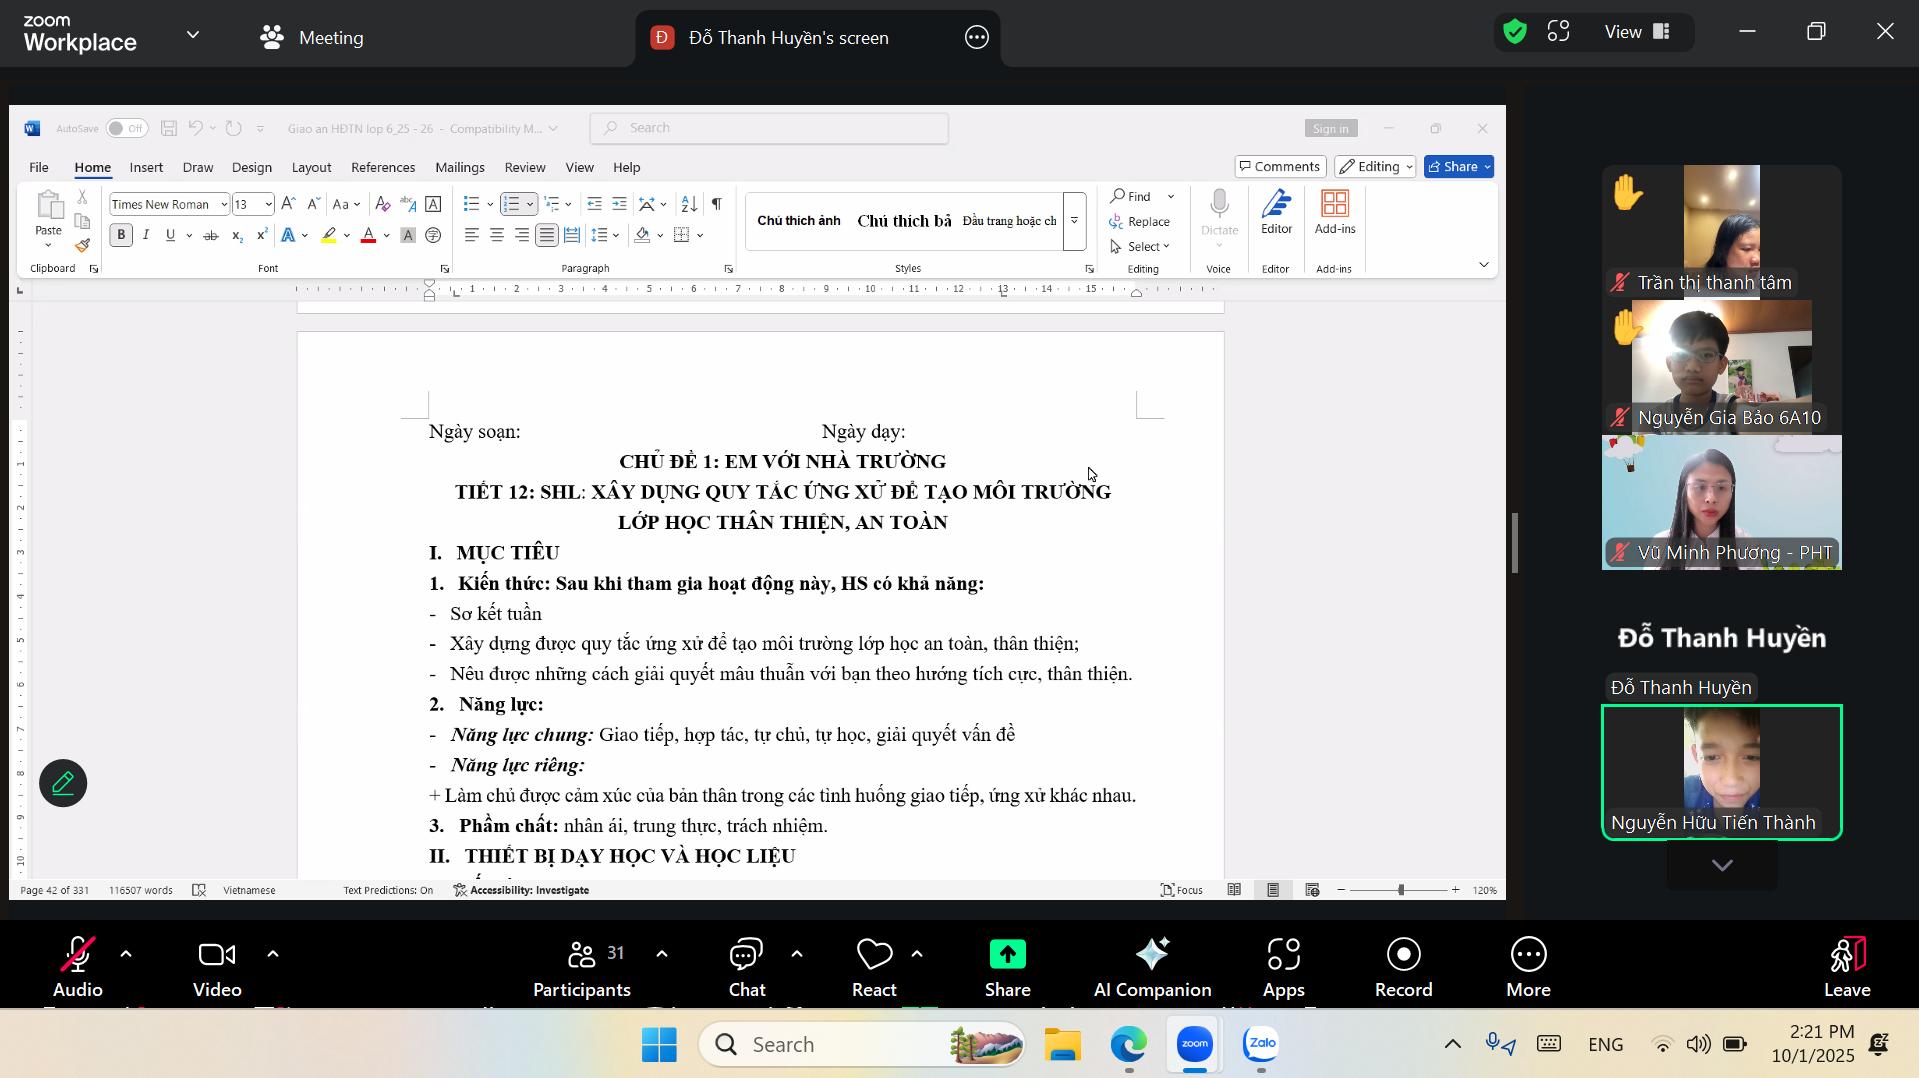Expand audio options arrow next to Audio

pyautogui.click(x=126, y=955)
